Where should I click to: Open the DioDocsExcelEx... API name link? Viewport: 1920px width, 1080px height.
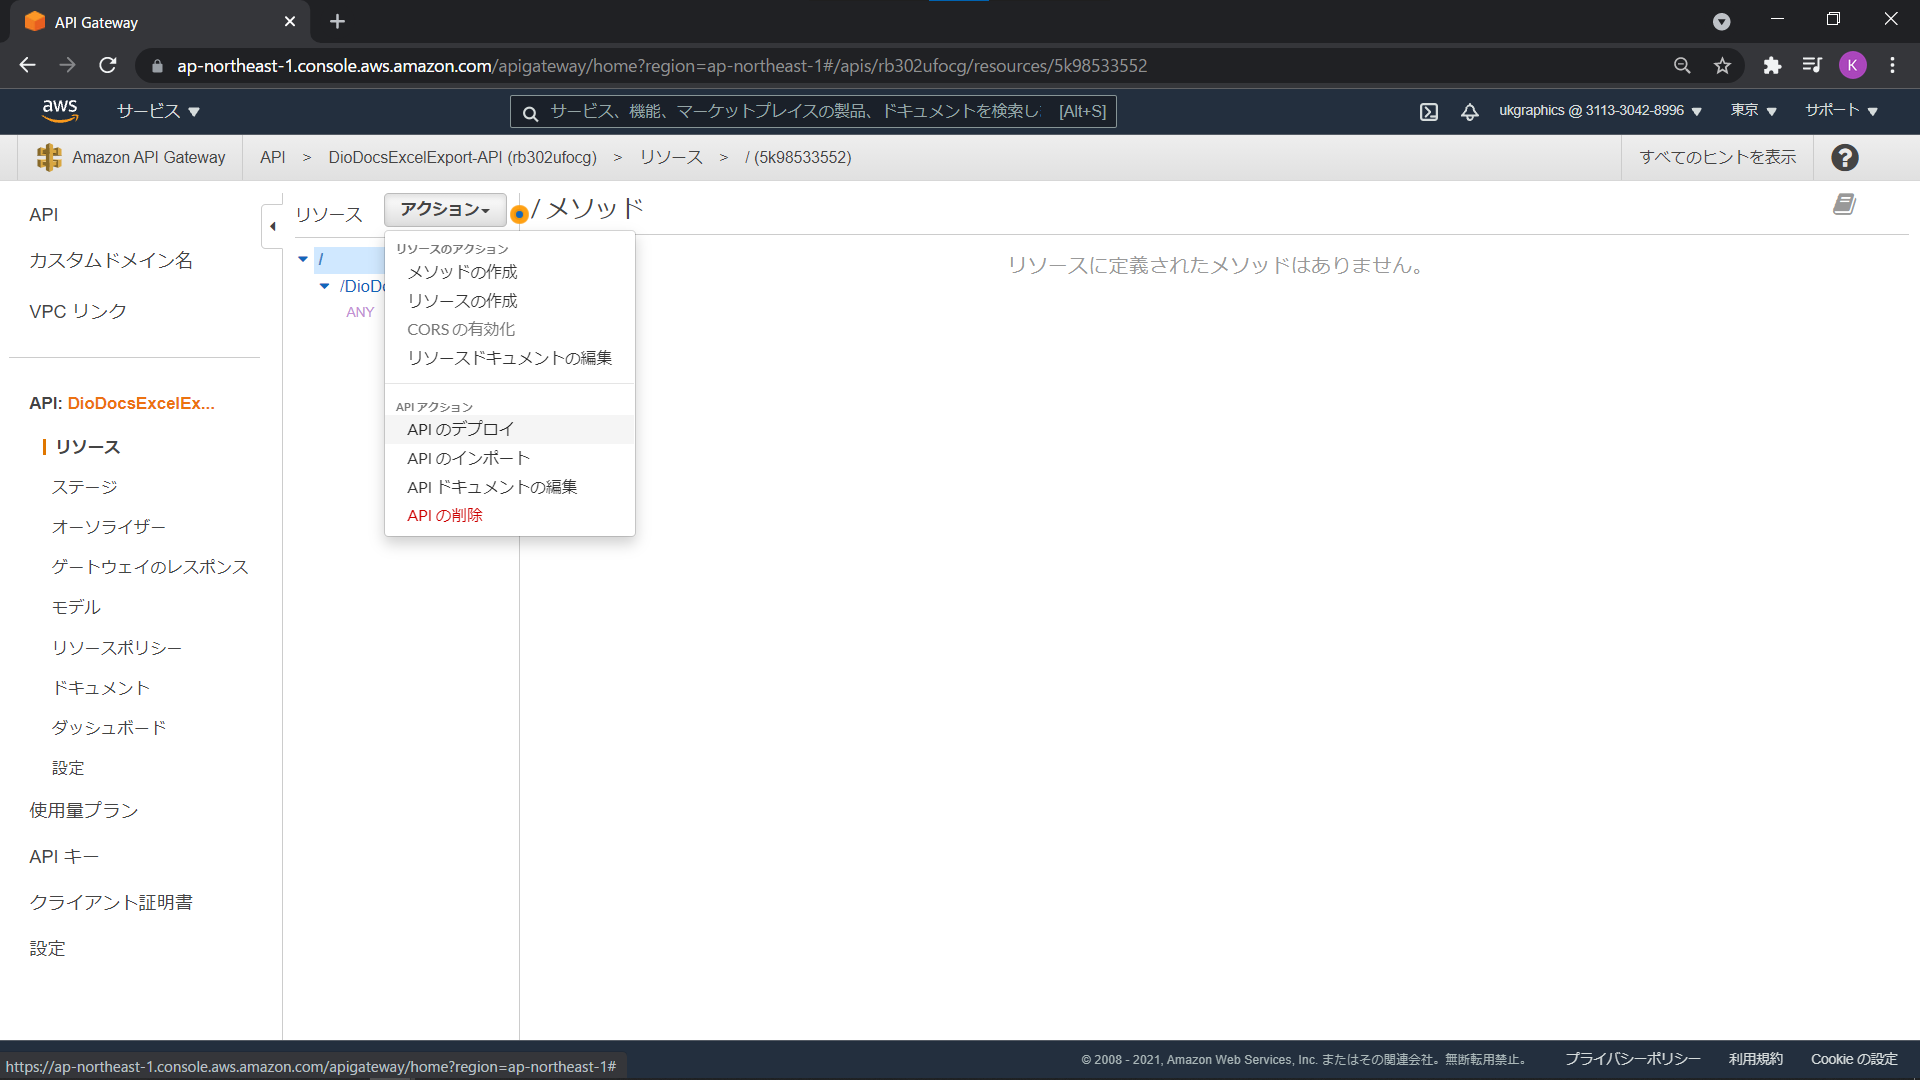coord(141,403)
